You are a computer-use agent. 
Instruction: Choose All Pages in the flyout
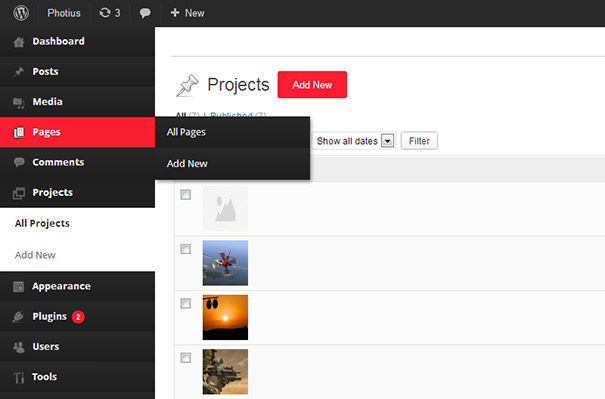[x=232, y=132]
